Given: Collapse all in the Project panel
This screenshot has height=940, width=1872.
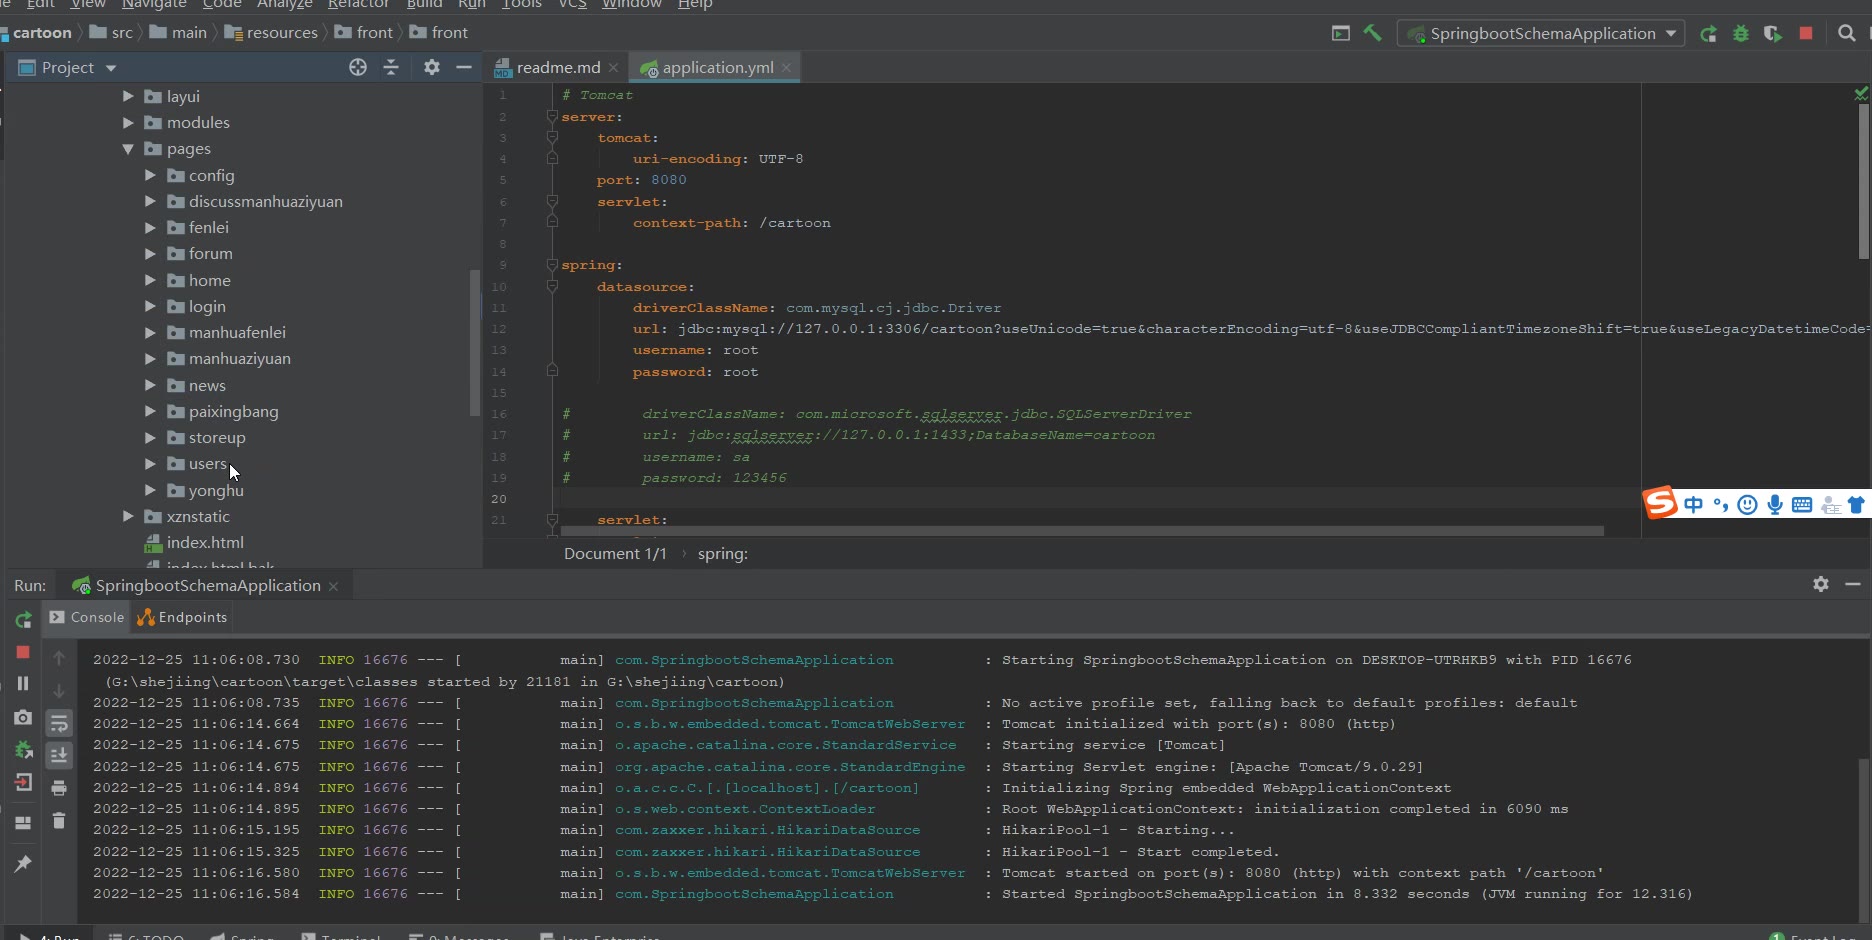Looking at the screenshot, I should click(391, 67).
